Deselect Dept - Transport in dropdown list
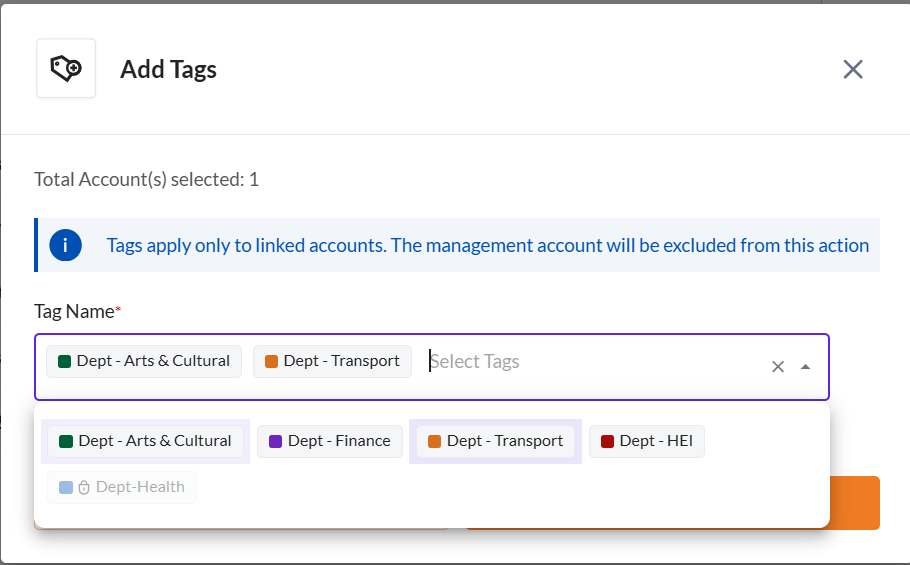The height and width of the screenshot is (565, 910). point(495,441)
